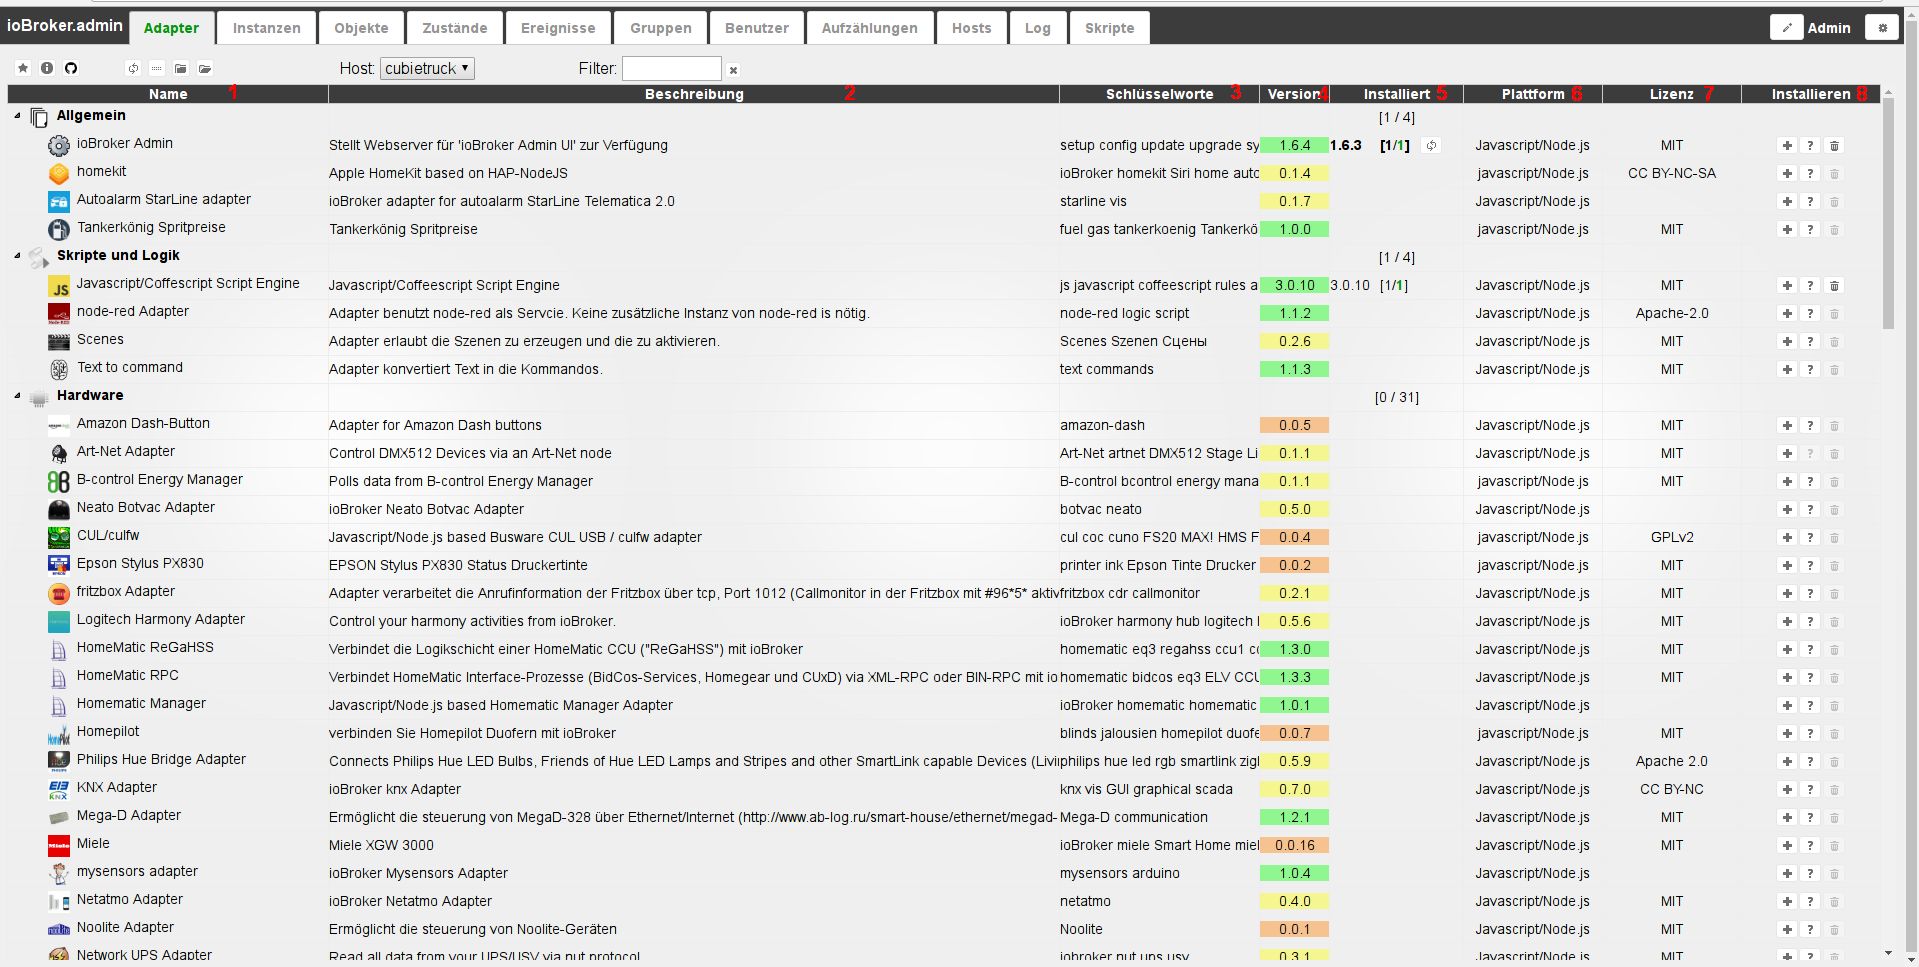Collapse the Hardware group

pos(17,396)
